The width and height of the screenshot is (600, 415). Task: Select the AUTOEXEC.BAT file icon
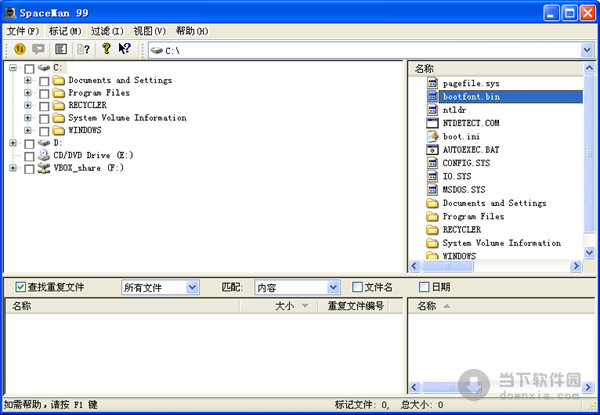coord(432,150)
